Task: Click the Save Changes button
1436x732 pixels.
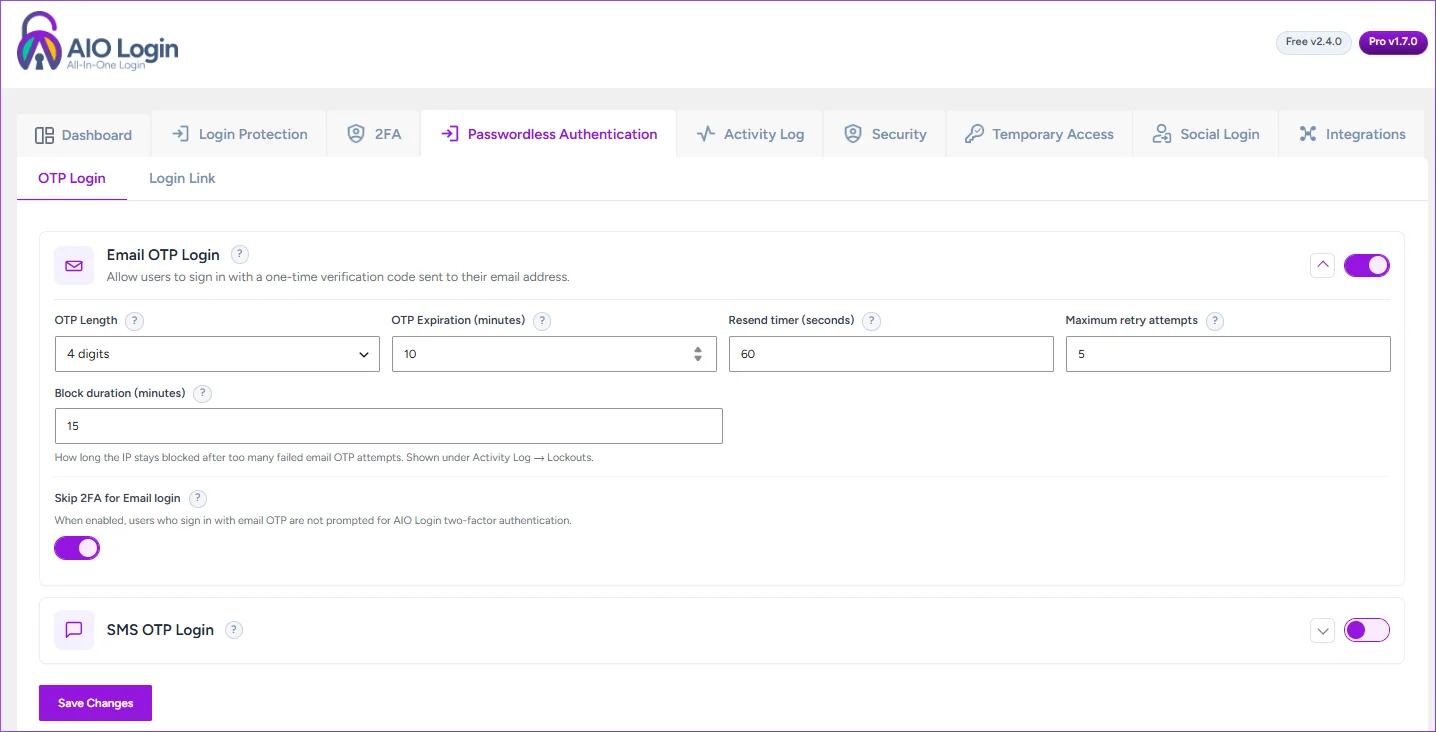Action: 95,703
